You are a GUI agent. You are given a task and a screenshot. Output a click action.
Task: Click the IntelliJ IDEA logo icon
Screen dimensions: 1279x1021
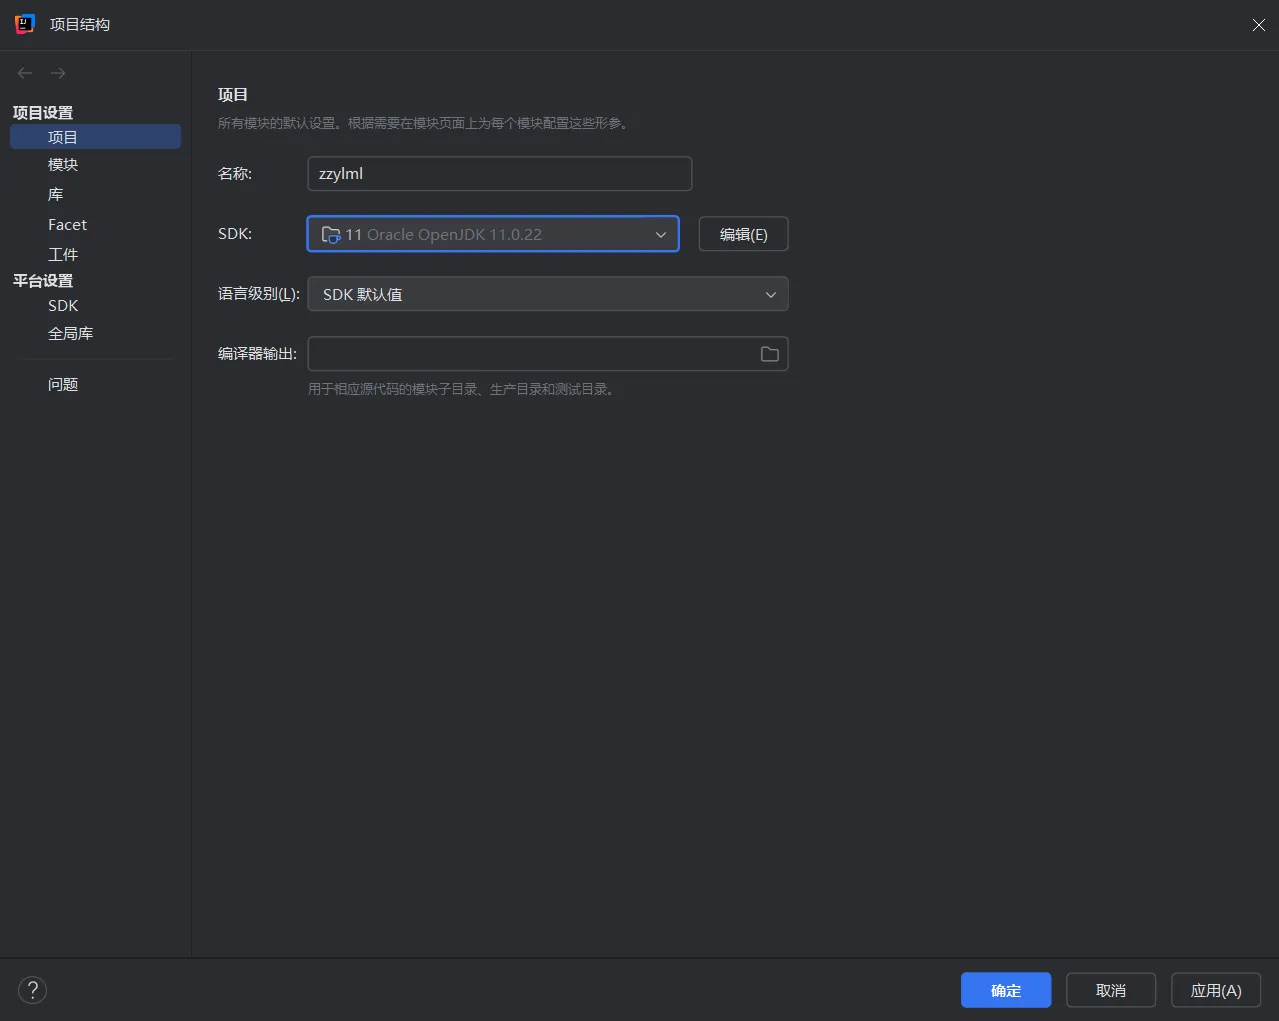[x=25, y=24]
